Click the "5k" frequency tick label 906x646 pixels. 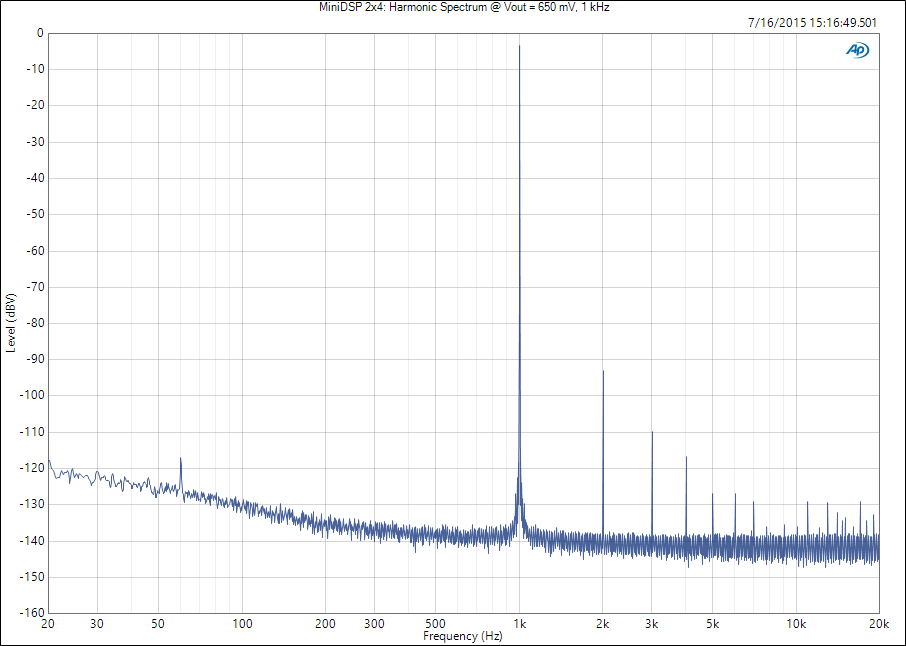pyautogui.click(x=712, y=624)
